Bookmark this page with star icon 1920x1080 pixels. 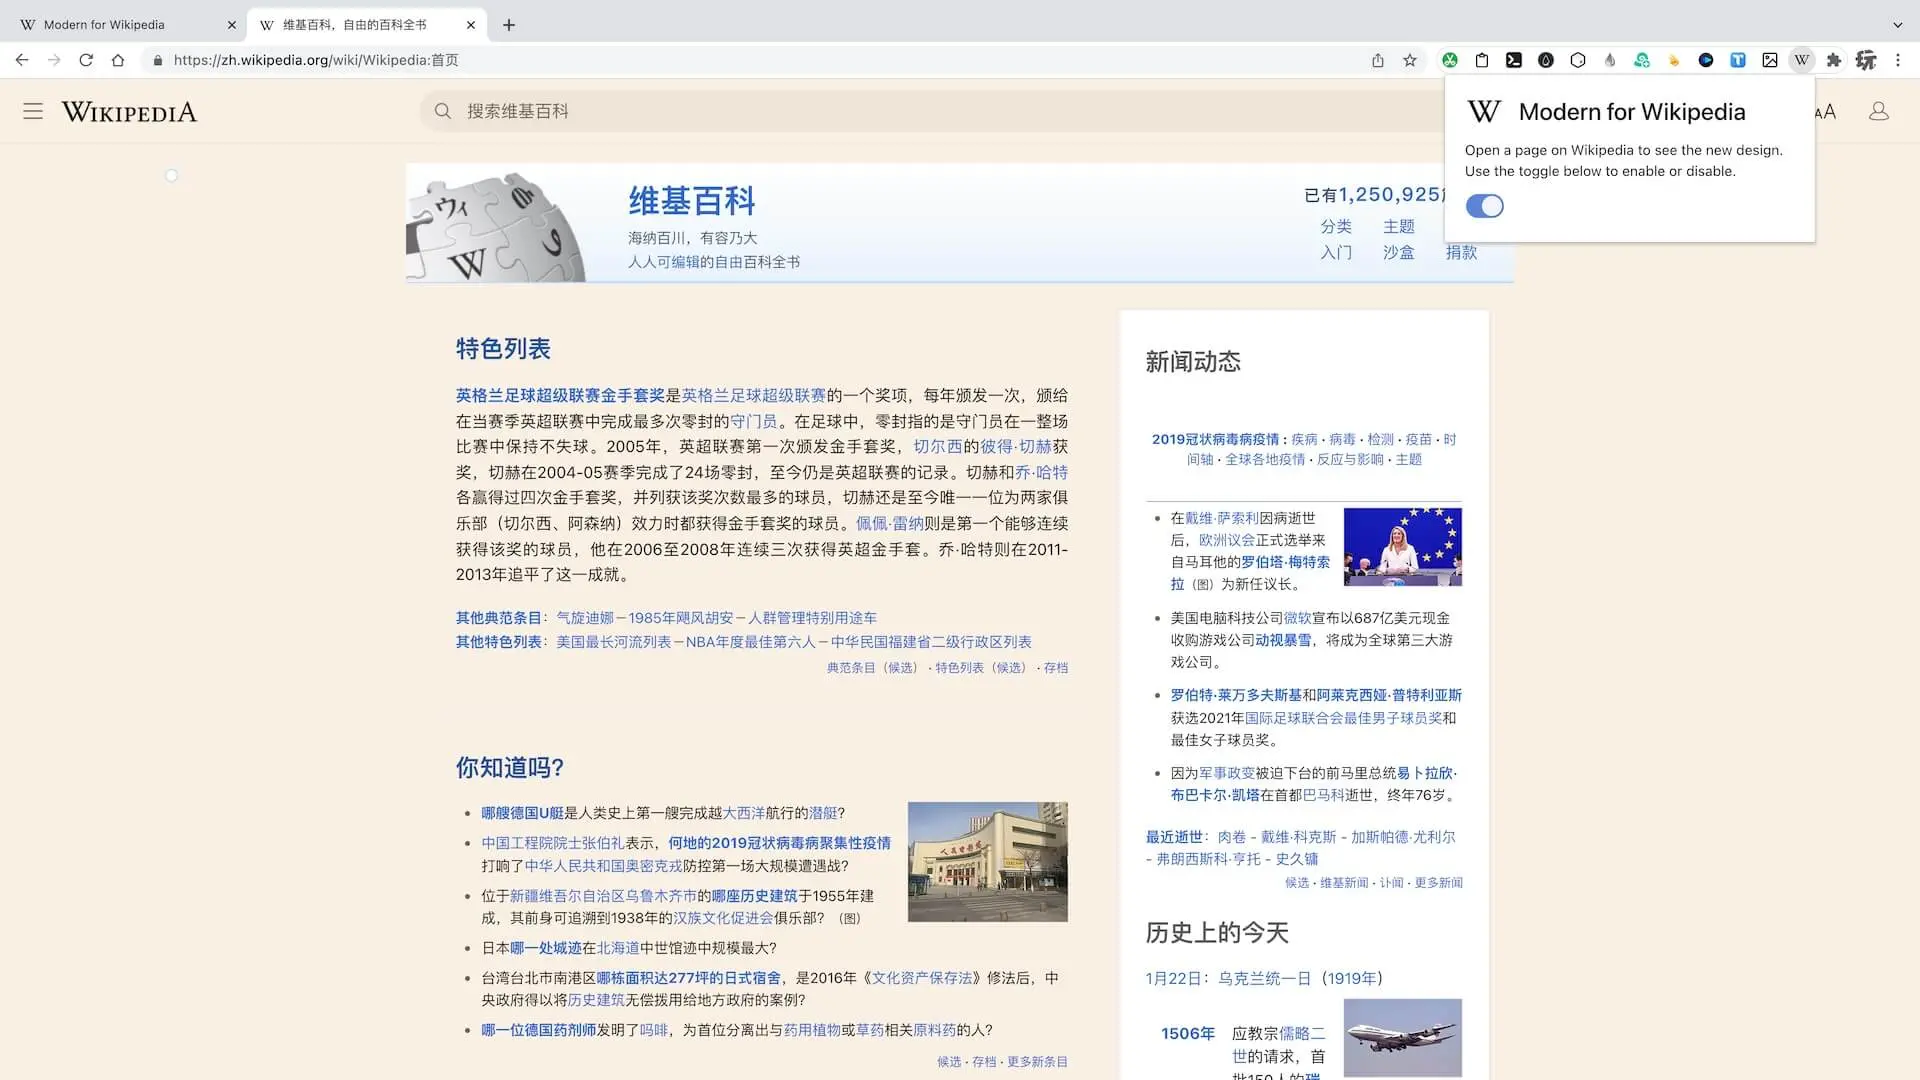1410,60
